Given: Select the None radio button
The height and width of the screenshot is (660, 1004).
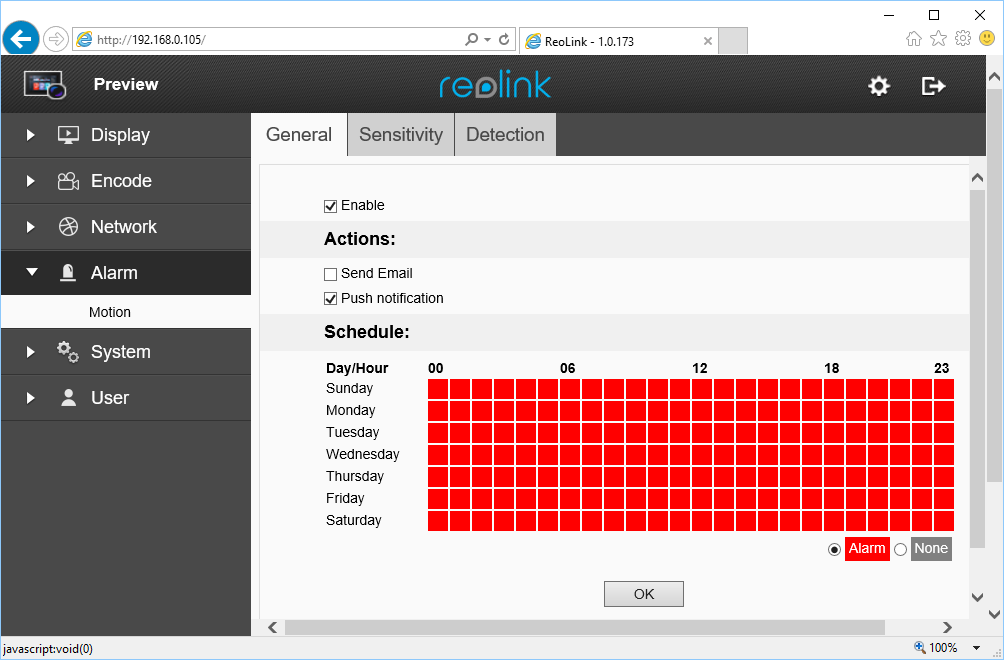Looking at the screenshot, I should click(900, 549).
